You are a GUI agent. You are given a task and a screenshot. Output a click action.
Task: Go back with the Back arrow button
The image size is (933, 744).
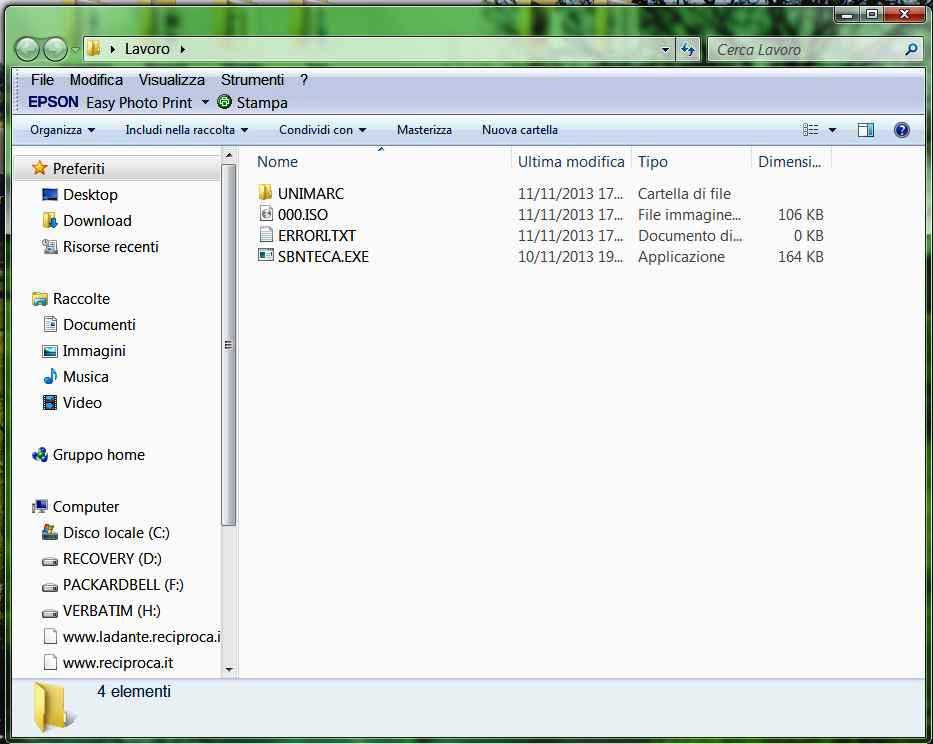pos(27,49)
